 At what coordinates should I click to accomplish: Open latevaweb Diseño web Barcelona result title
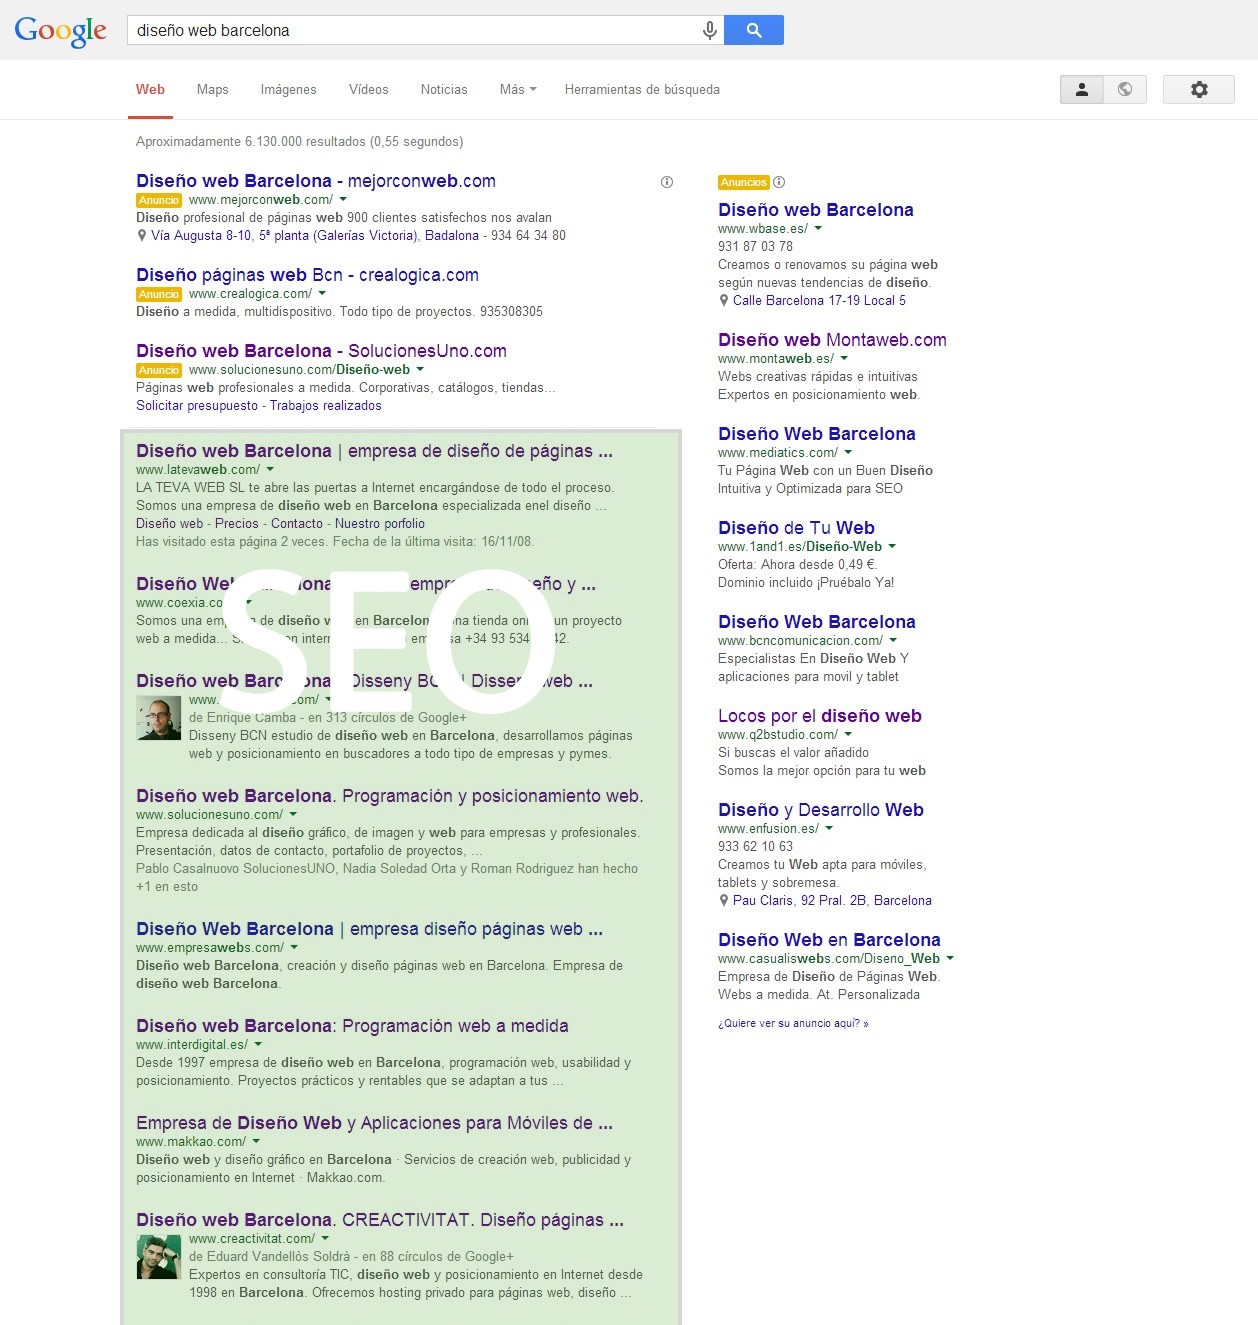pos(374,451)
